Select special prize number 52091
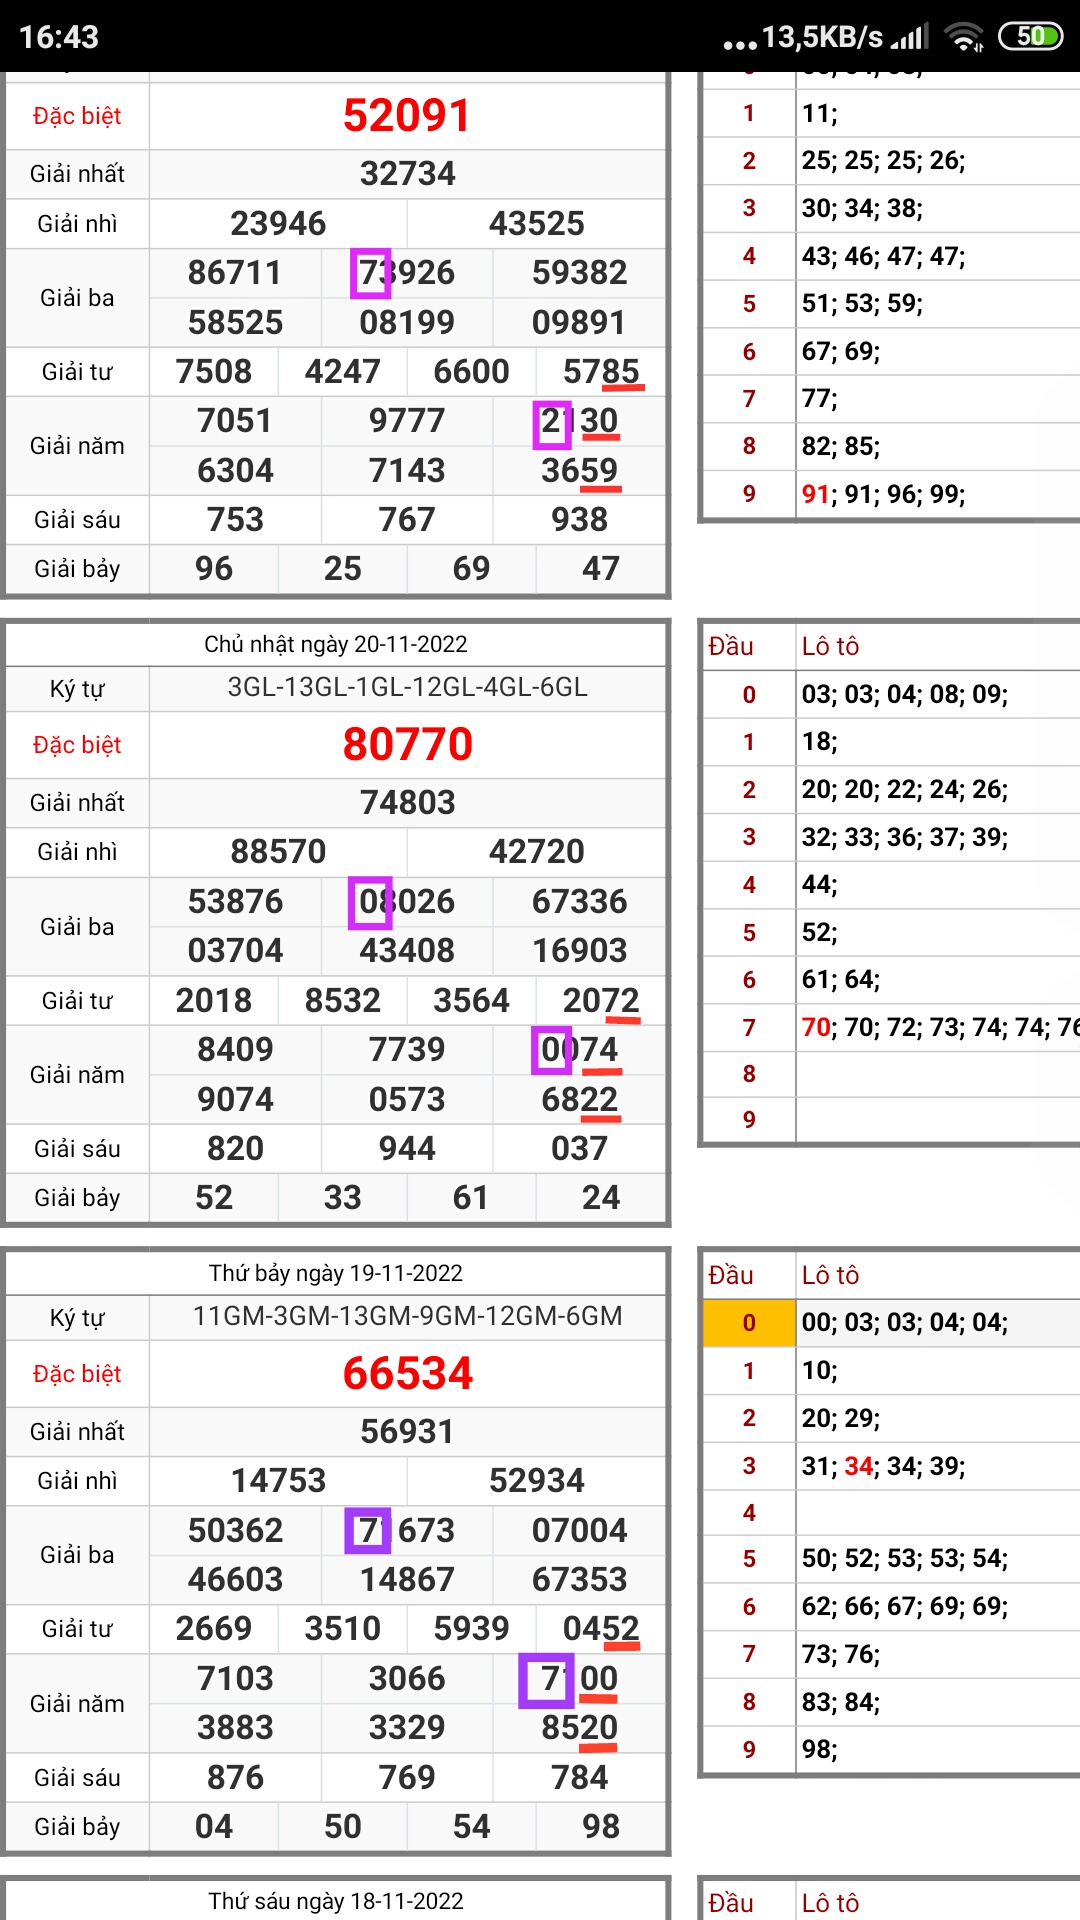Screen dimensions: 1080x1920 [407, 115]
